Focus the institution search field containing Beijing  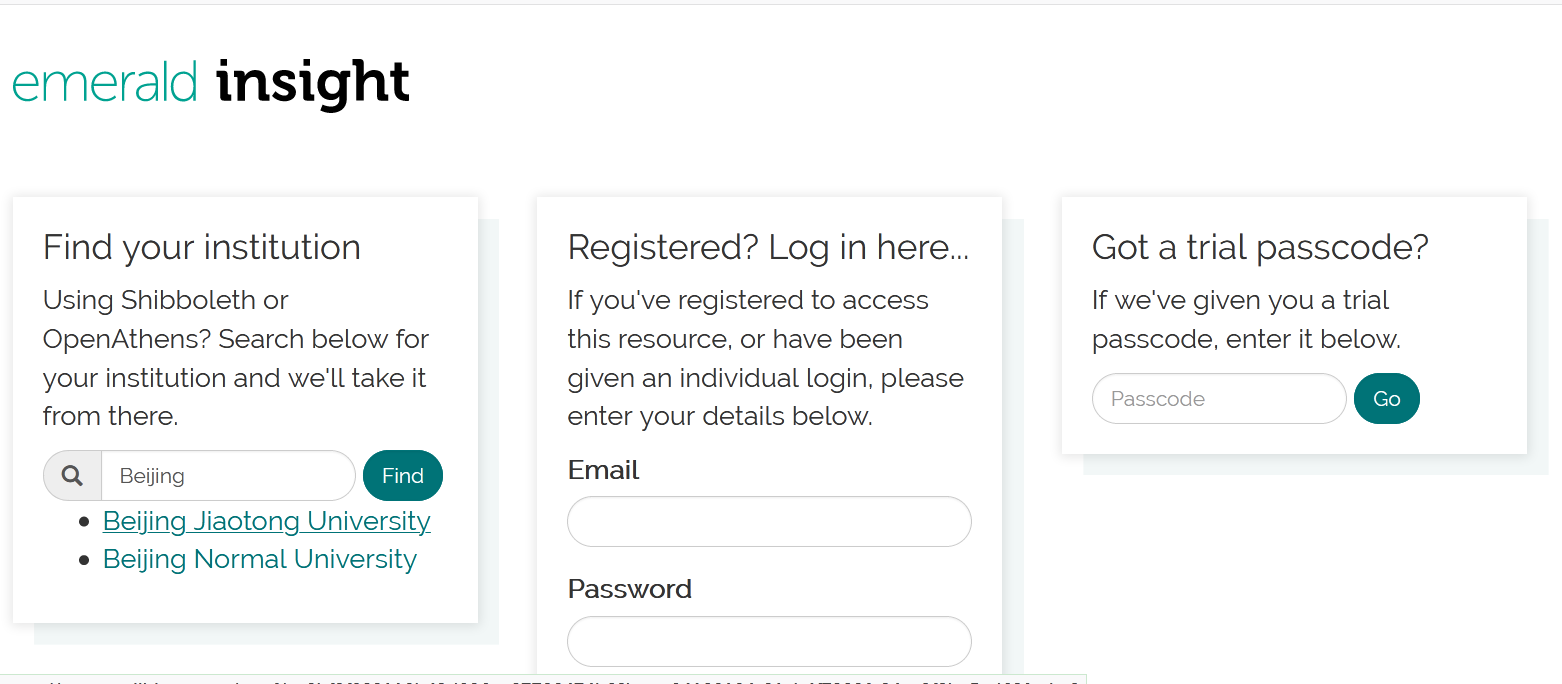pyautogui.click(x=228, y=476)
